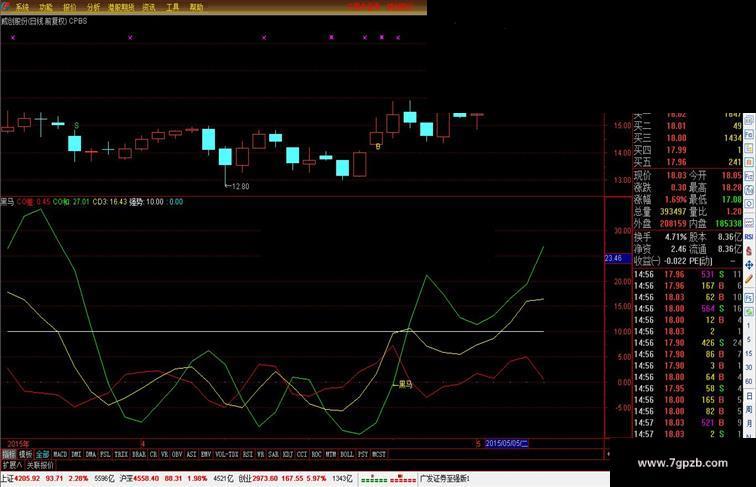Screen dimensions: 756x487
Task: Switch indicator to CR
Action: [153, 454]
